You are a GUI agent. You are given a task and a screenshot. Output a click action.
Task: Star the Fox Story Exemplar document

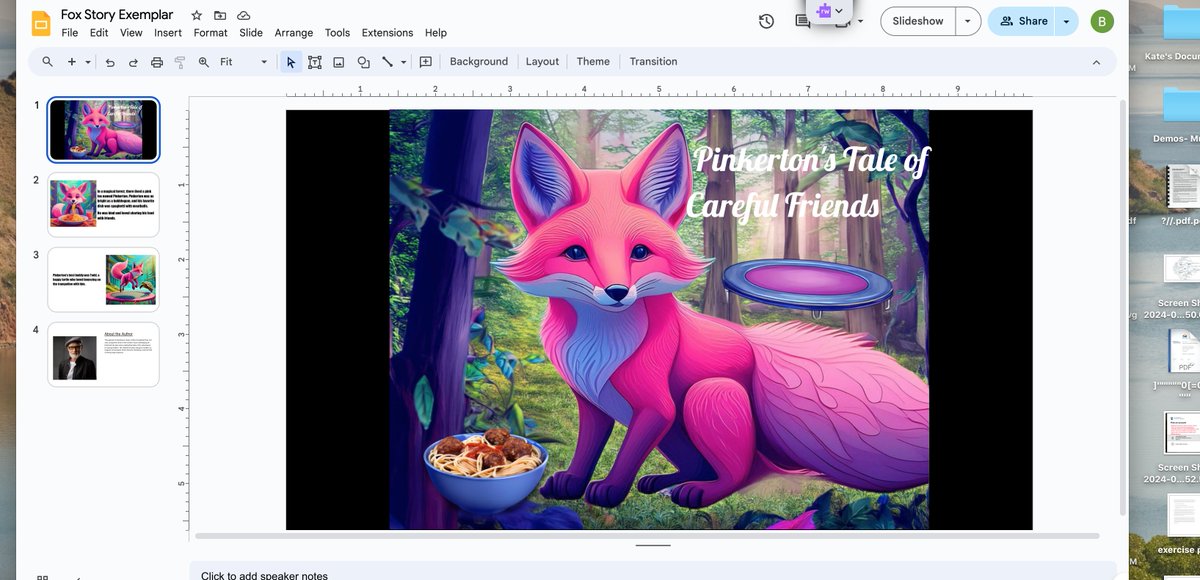coord(197,15)
